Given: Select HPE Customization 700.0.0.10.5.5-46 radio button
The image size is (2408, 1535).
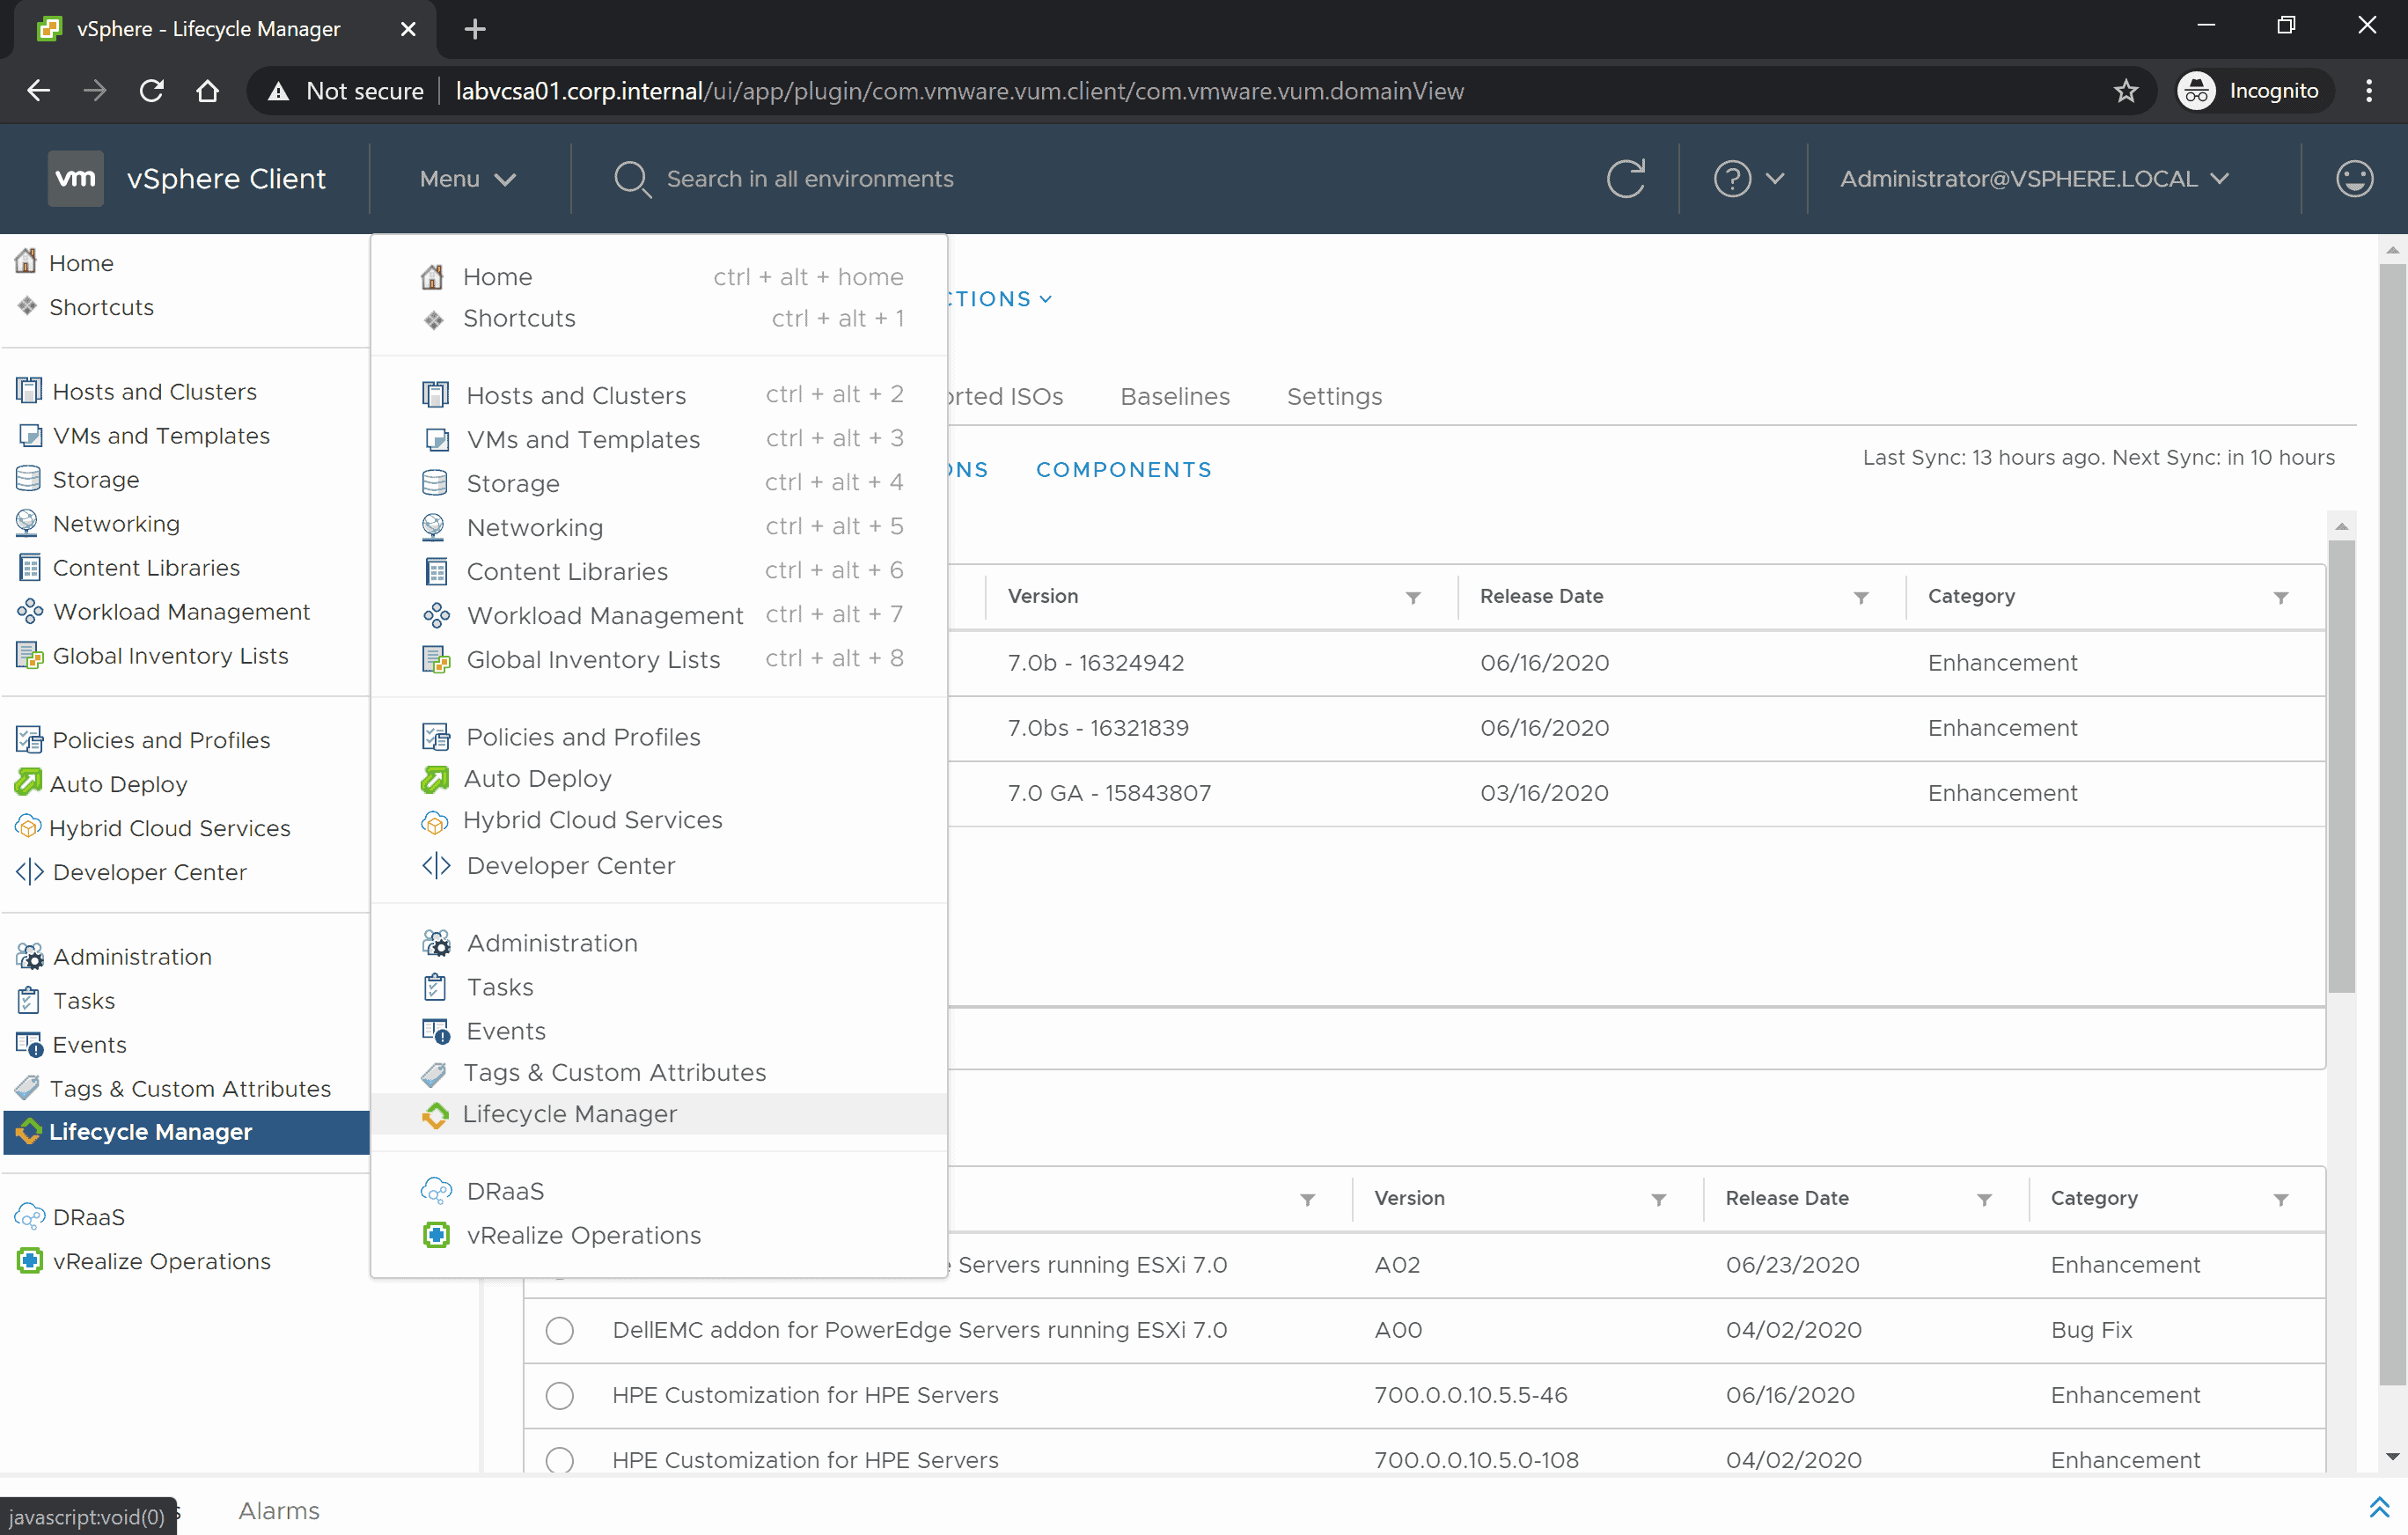Looking at the screenshot, I should [x=560, y=1395].
